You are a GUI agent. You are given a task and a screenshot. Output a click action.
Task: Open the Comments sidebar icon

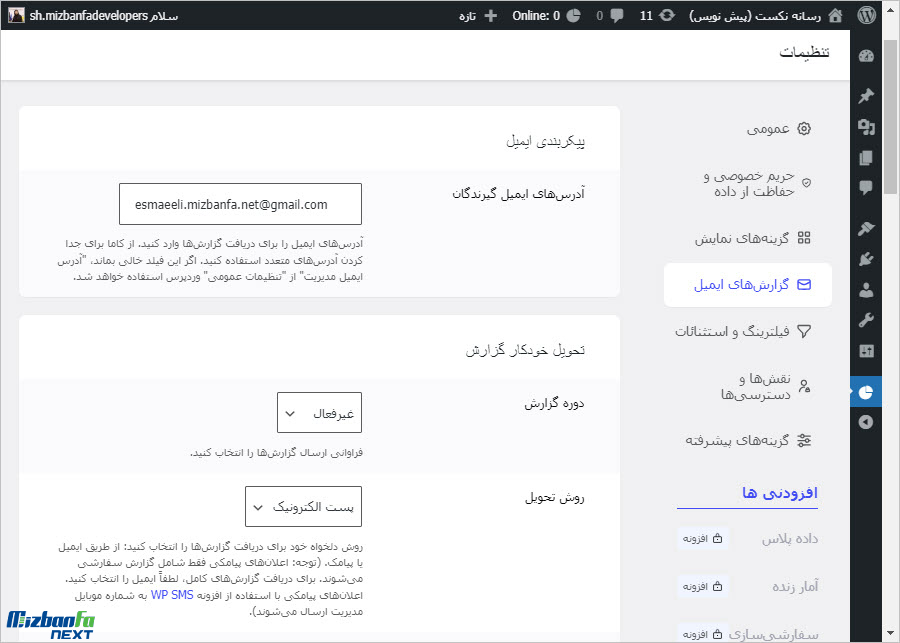click(x=866, y=188)
